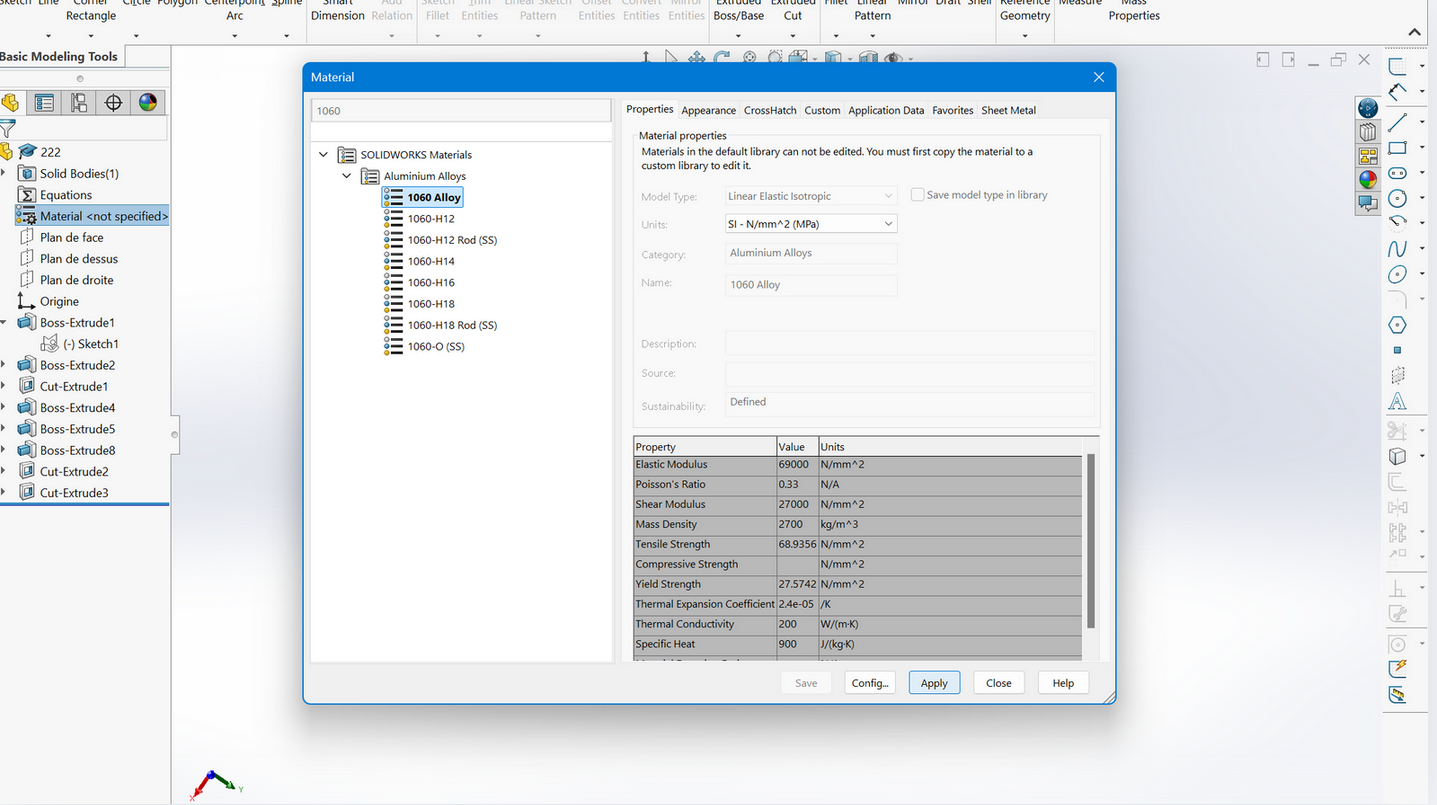1437x805 pixels.
Task: Click the Save button in Material dialog
Action: point(806,683)
